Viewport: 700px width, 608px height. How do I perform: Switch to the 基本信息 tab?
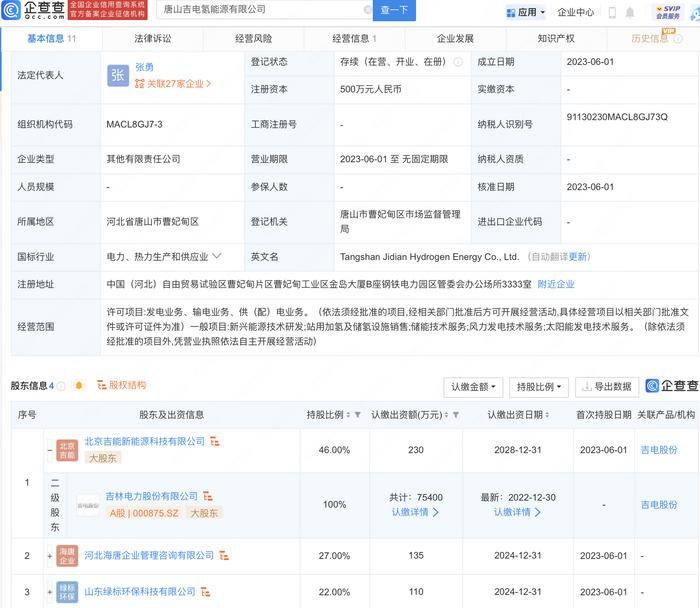51,39
